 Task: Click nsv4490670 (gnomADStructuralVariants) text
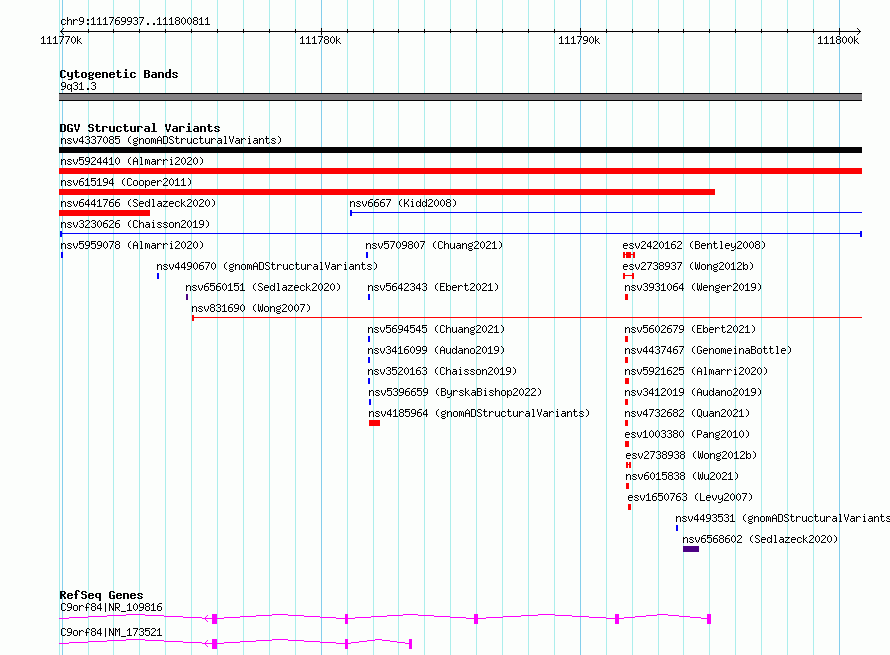tap(267, 266)
